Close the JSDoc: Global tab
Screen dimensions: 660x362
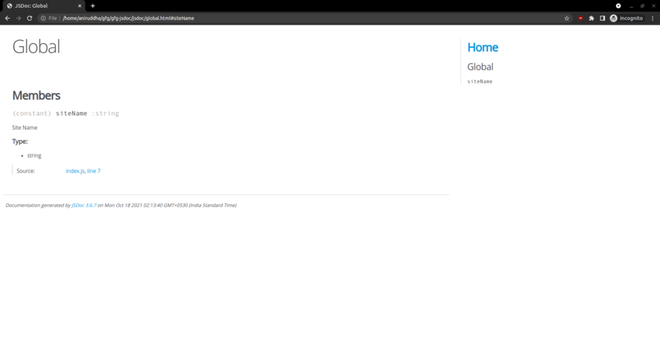click(x=80, y=6)
